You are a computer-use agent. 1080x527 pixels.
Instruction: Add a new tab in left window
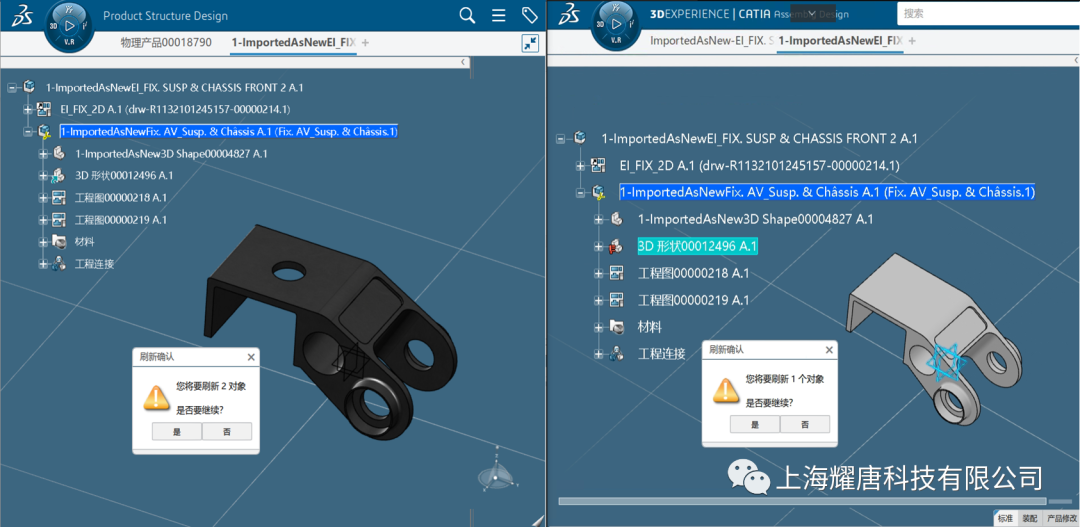click(365, 43)
